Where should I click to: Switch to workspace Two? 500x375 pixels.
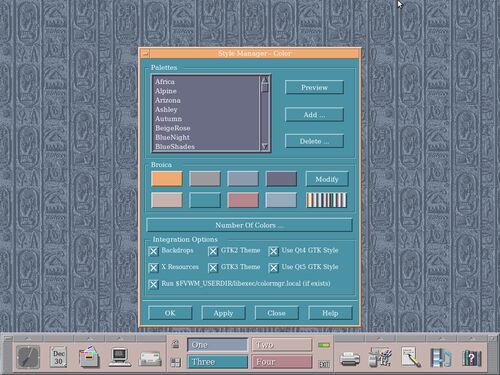[282, 345]
